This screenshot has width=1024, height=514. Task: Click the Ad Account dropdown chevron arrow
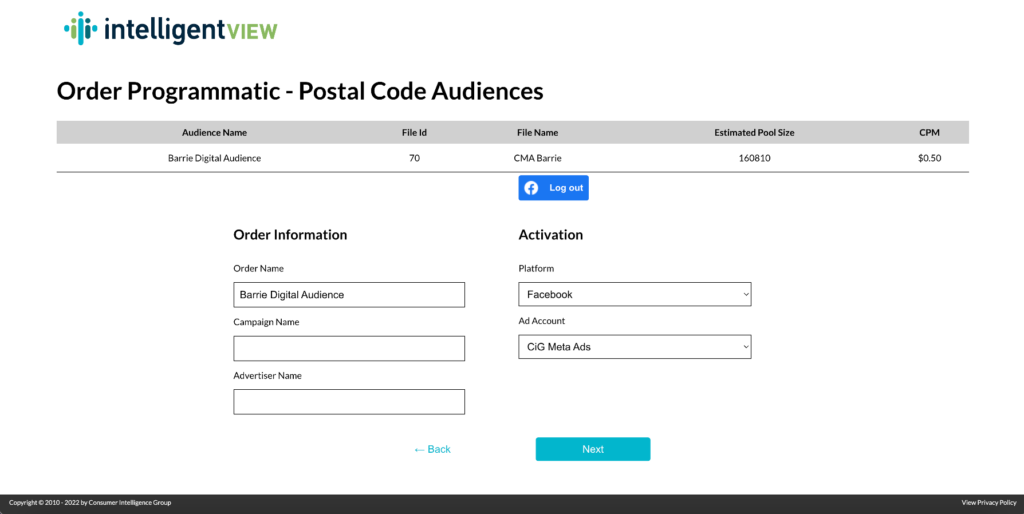coord(746,347)
